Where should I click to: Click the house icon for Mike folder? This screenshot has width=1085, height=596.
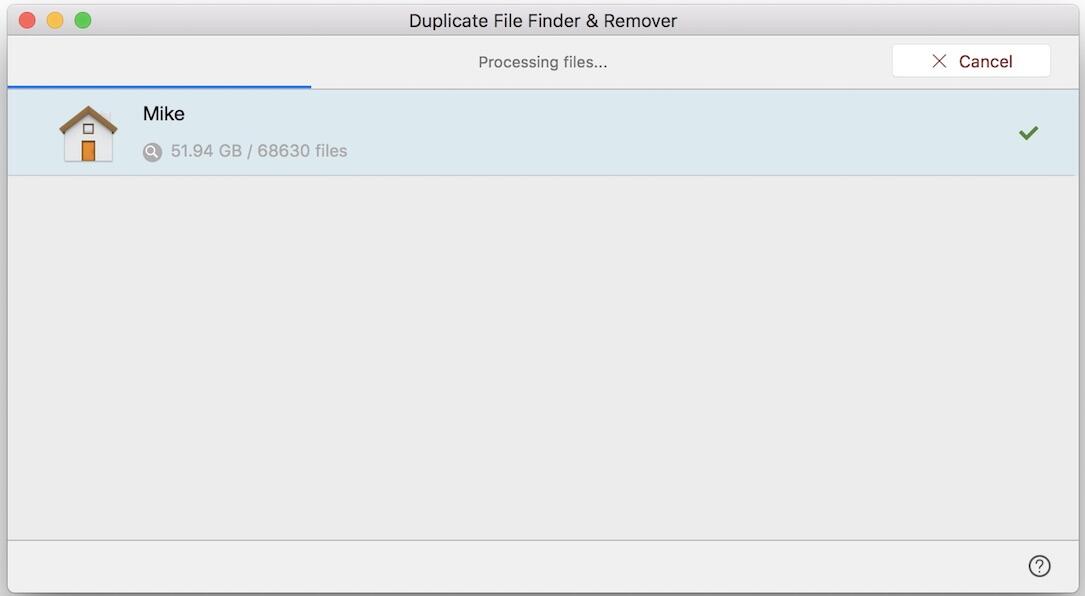pos(88,134)
